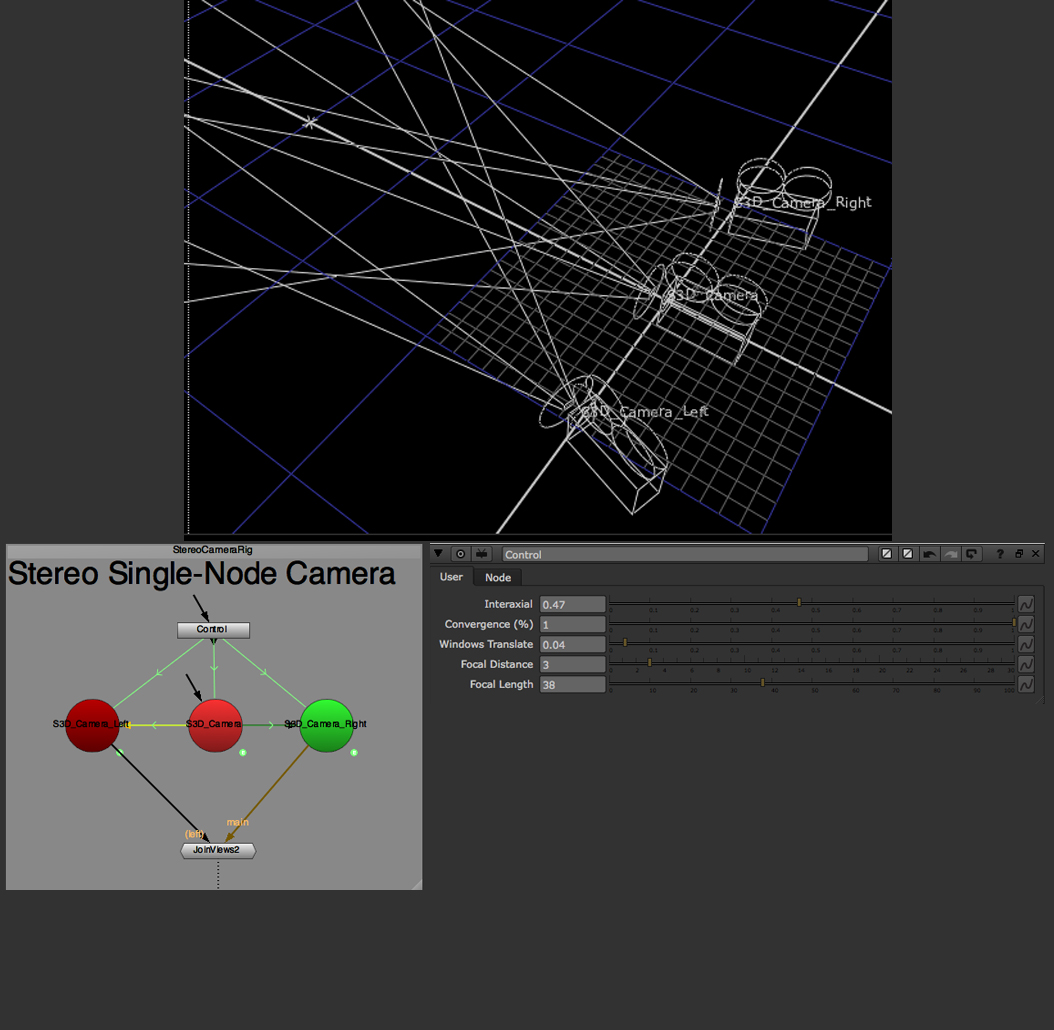Screen dimensions: 1054x1030
Task: Click inside the Focal Distance value field
Action: click(572, 663)
